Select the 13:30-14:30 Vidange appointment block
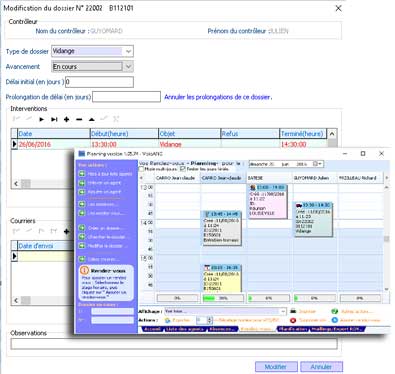395x374 pixels. click(313, 219)
